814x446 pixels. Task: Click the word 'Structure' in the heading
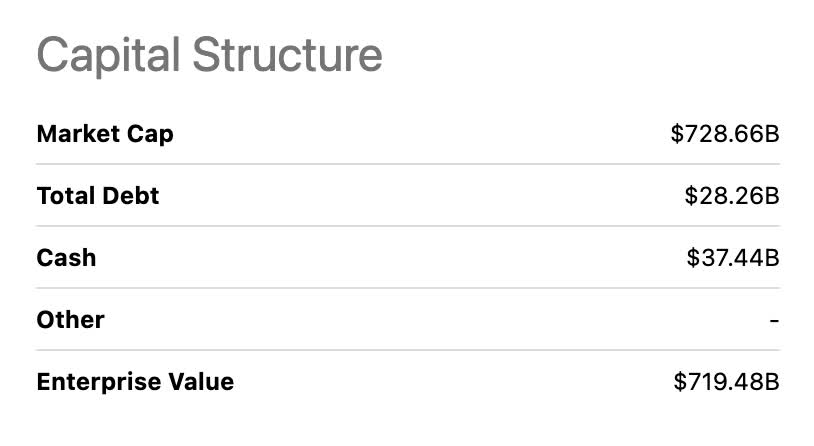coord(288,55)
